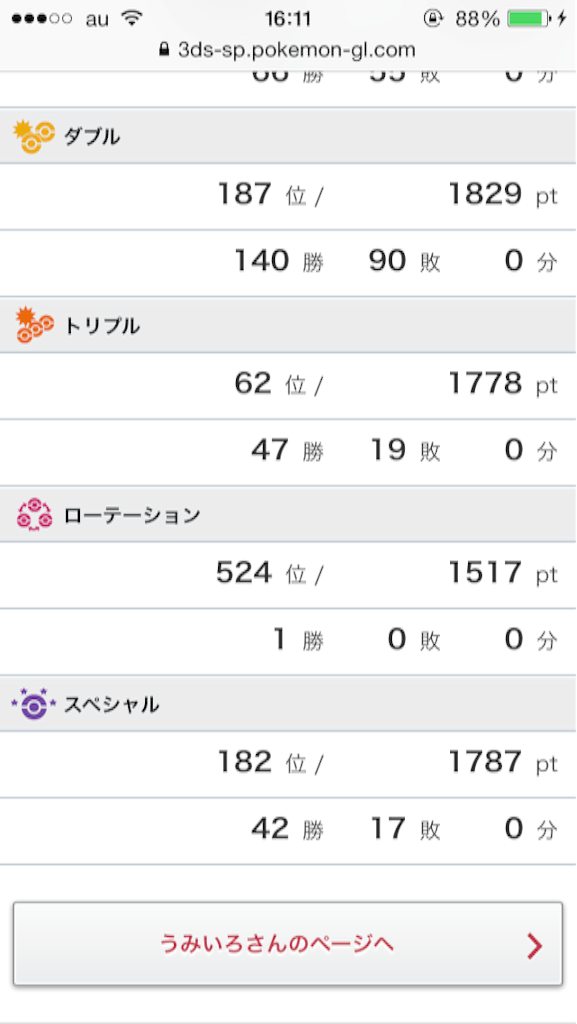This screenshot has height=1024, width=577.
Task: Click the purple Special battle icon
Action: coord(34,703)
